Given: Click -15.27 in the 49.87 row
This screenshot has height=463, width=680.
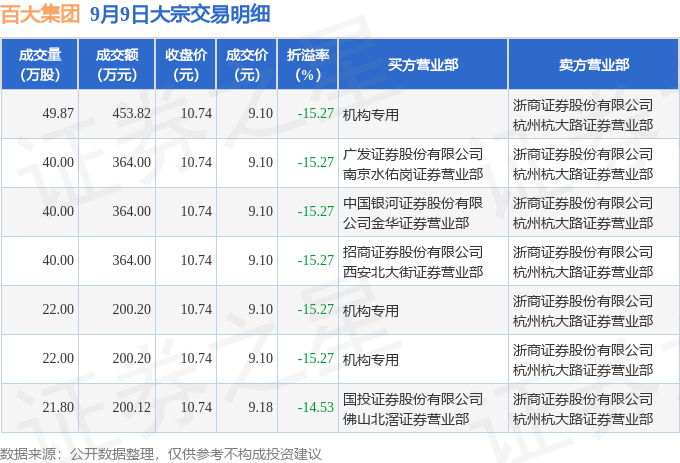Looking at the screenshot, I should (316, 114).
